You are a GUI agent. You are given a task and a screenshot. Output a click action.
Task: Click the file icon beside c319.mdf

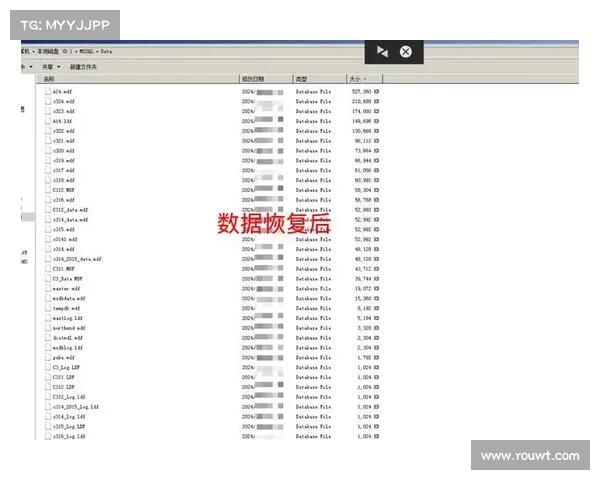point(48,160)
